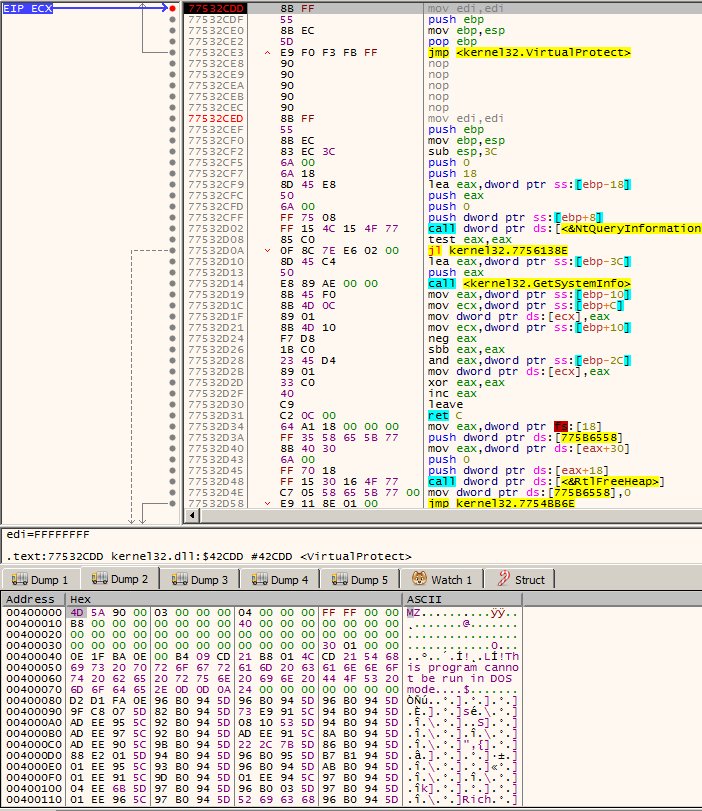The image size is (702, 811).
Task: Select the 'test eax,eax' instruction
Action: tap(470, 239)
